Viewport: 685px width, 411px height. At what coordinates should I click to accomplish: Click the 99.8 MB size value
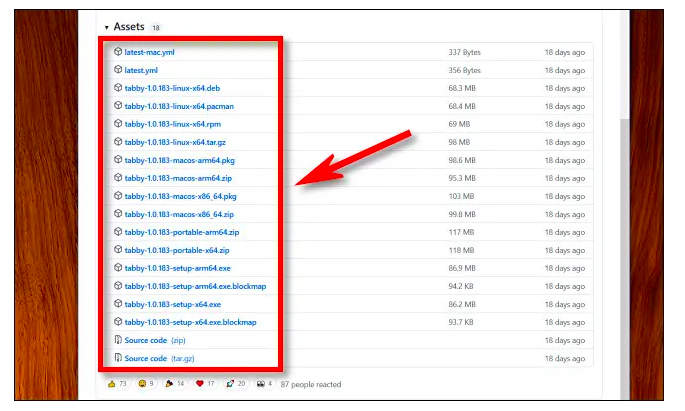pos(462,214)
